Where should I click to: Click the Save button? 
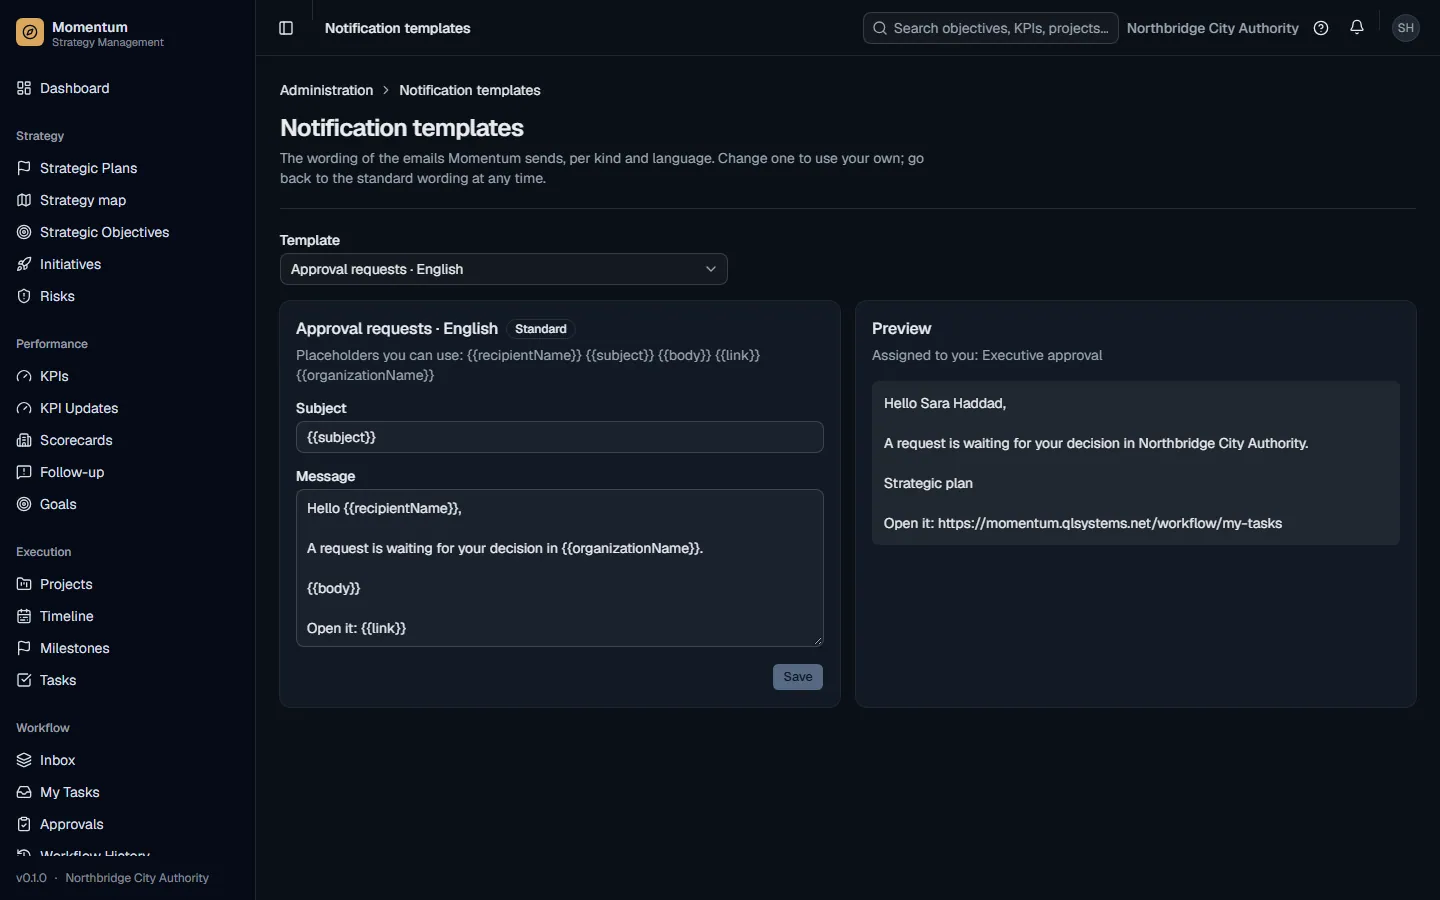click(x=798, y=677)
